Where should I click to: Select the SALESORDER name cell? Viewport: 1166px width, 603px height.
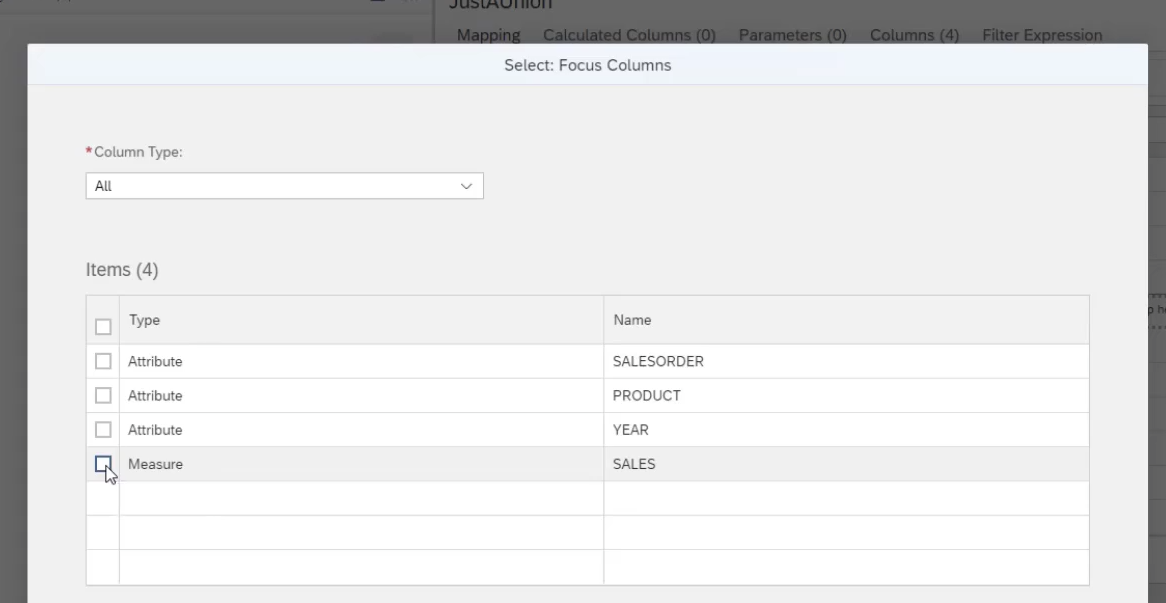658,362
